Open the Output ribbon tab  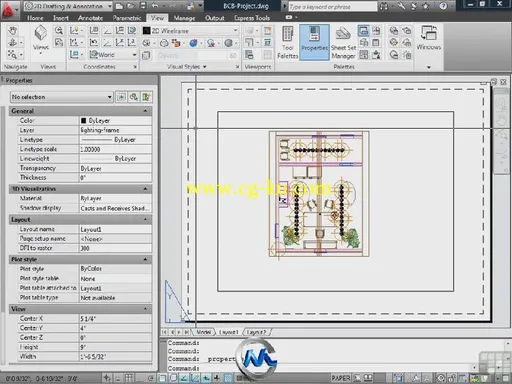pyautogui.click(x=215, y=18)
